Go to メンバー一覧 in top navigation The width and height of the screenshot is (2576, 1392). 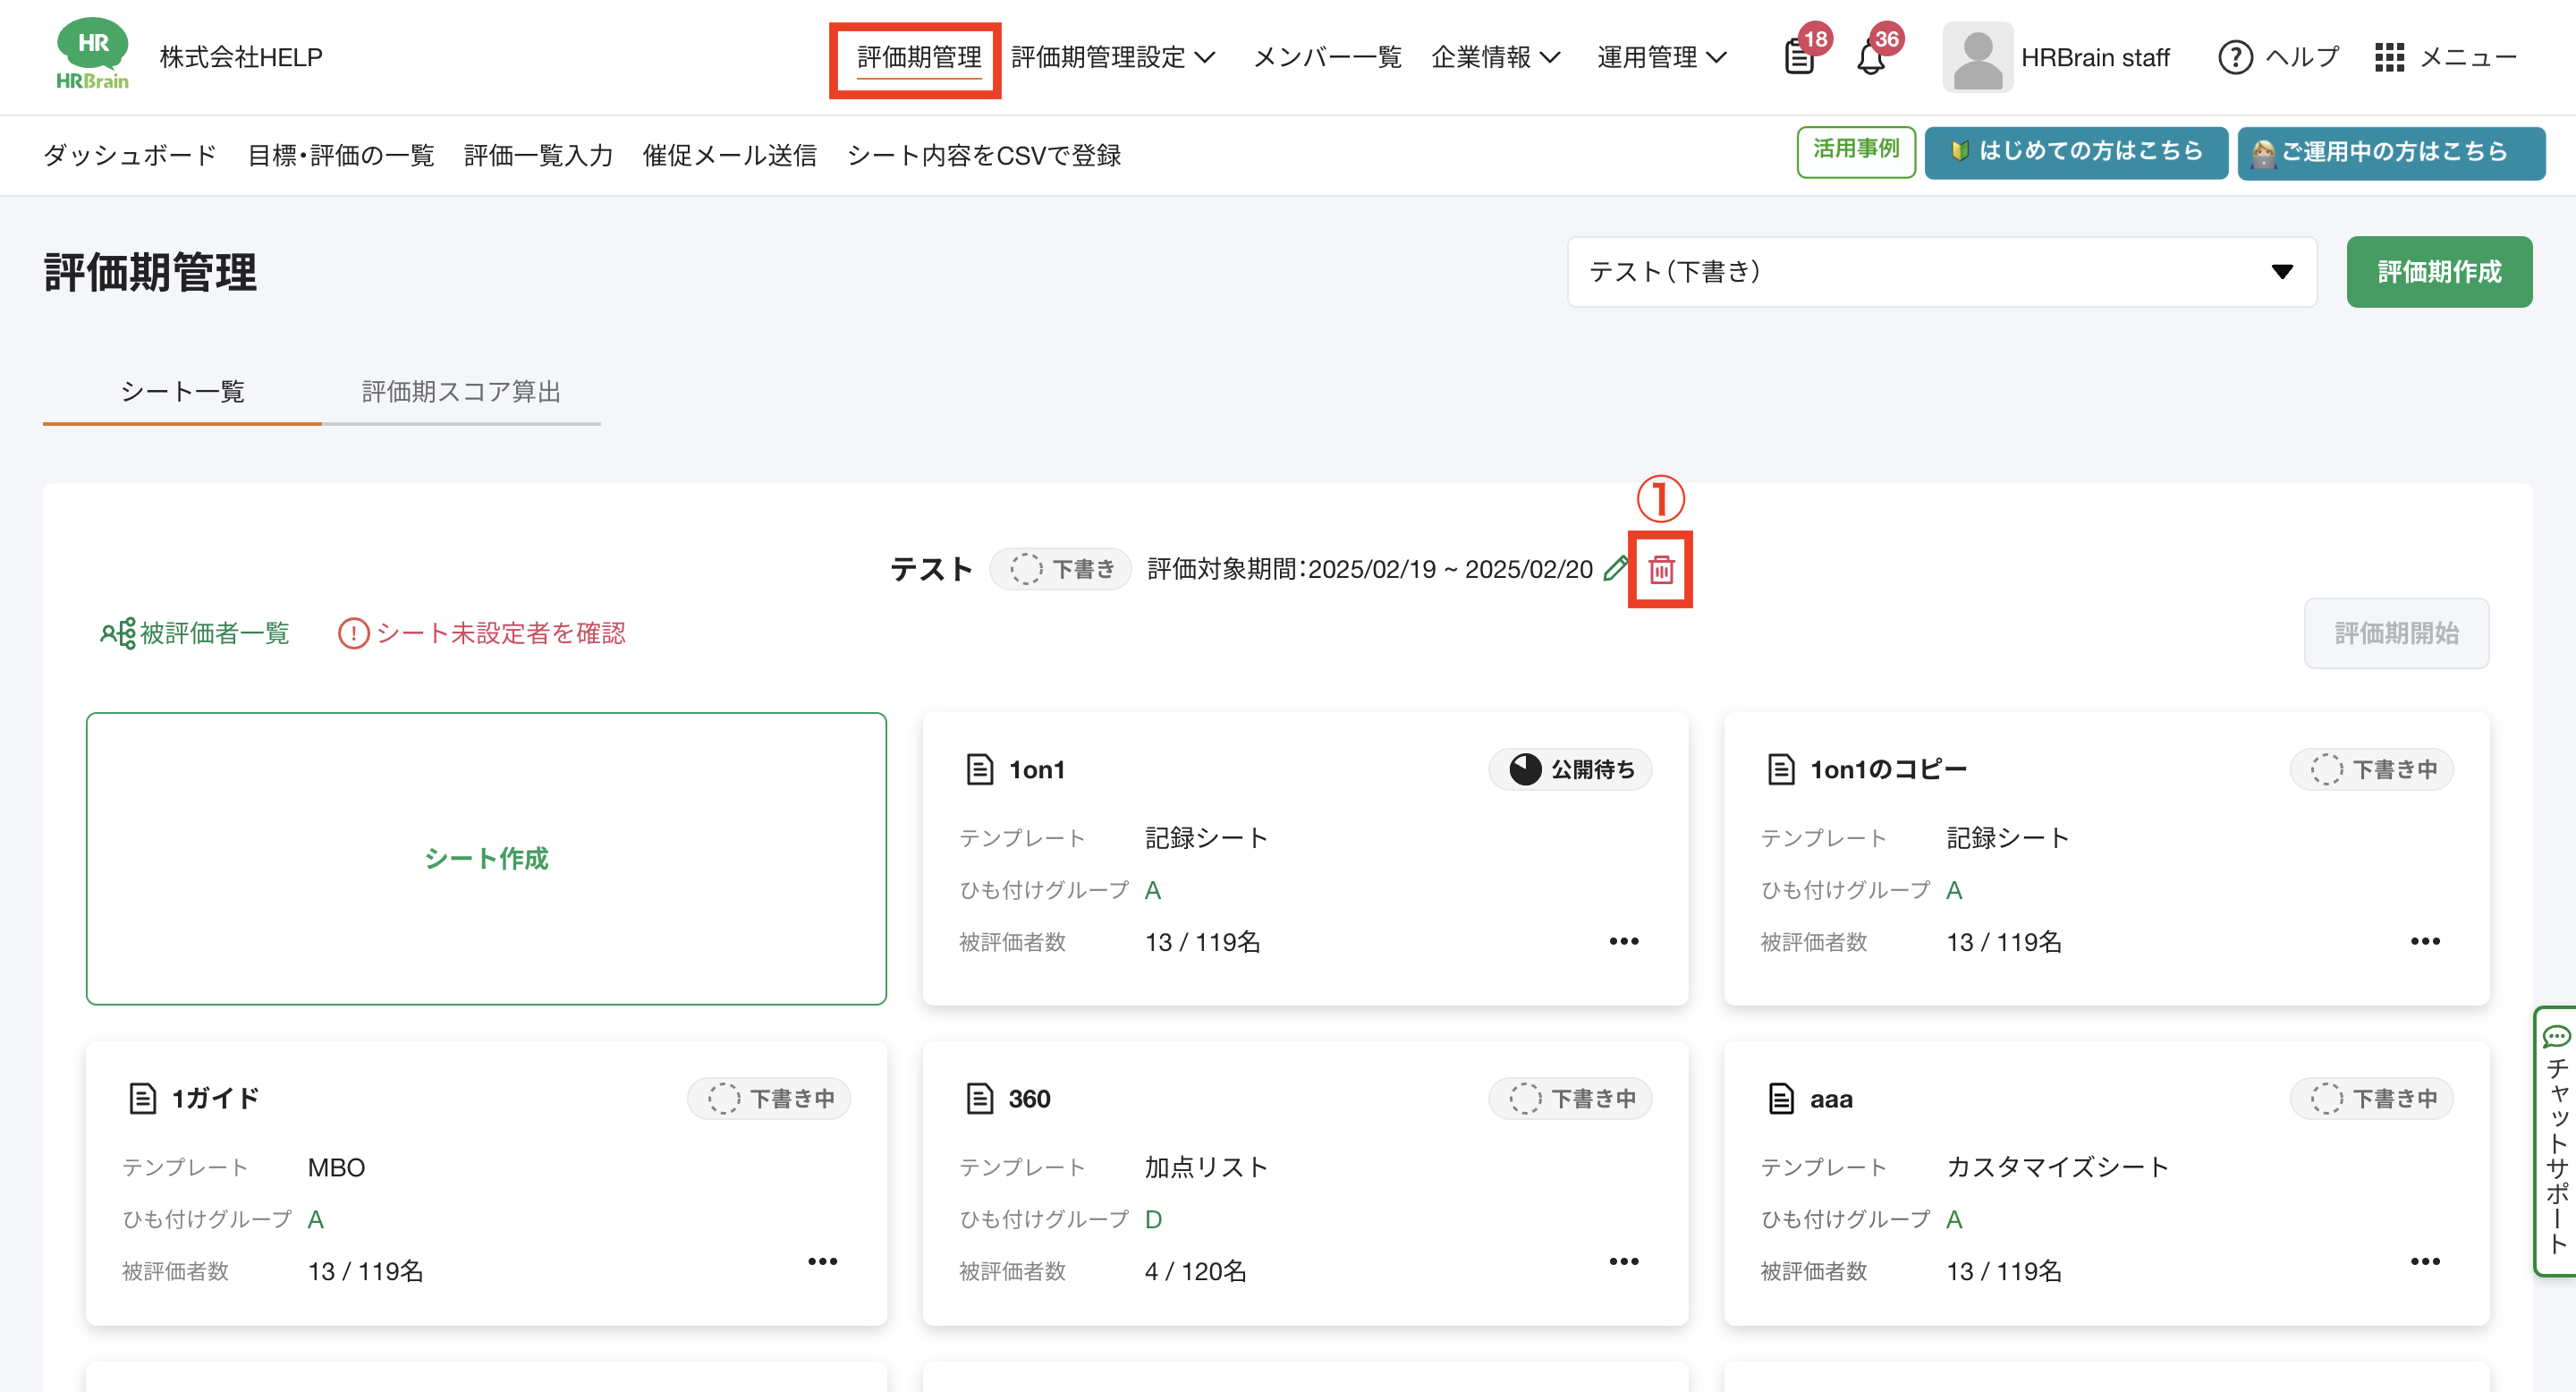tap(1327, 57)
